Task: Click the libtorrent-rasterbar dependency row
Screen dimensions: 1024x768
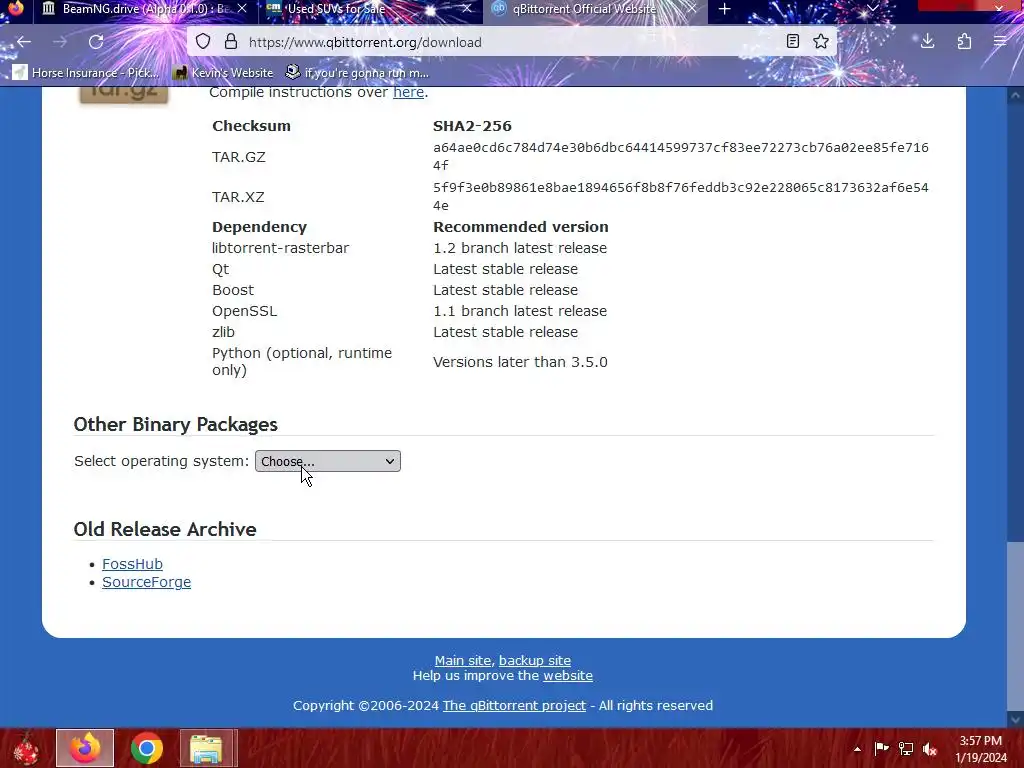Action: coord(409,248)
